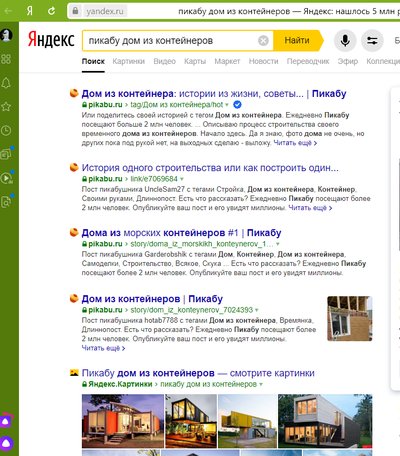Launch Alice assistant purple icon at bottom
Viewport: 400px width, 456px height.
click(6, 443)
